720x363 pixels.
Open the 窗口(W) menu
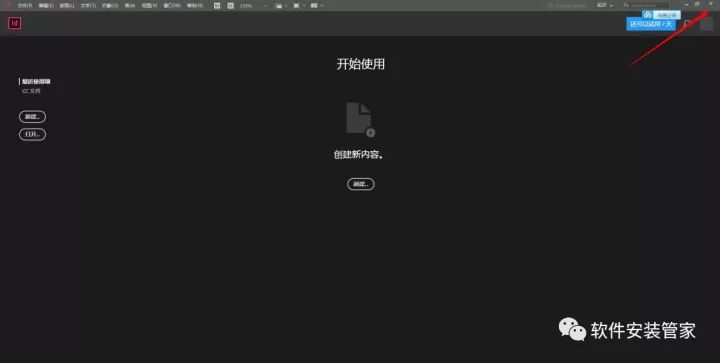point(172,6)
